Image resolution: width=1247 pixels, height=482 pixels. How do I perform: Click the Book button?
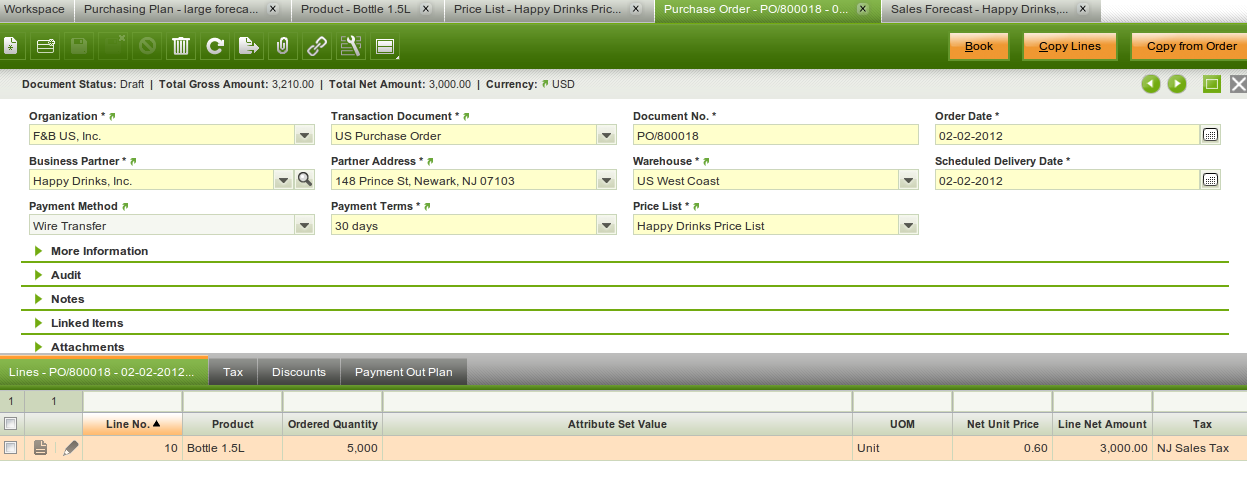click(x=978, y=46)
